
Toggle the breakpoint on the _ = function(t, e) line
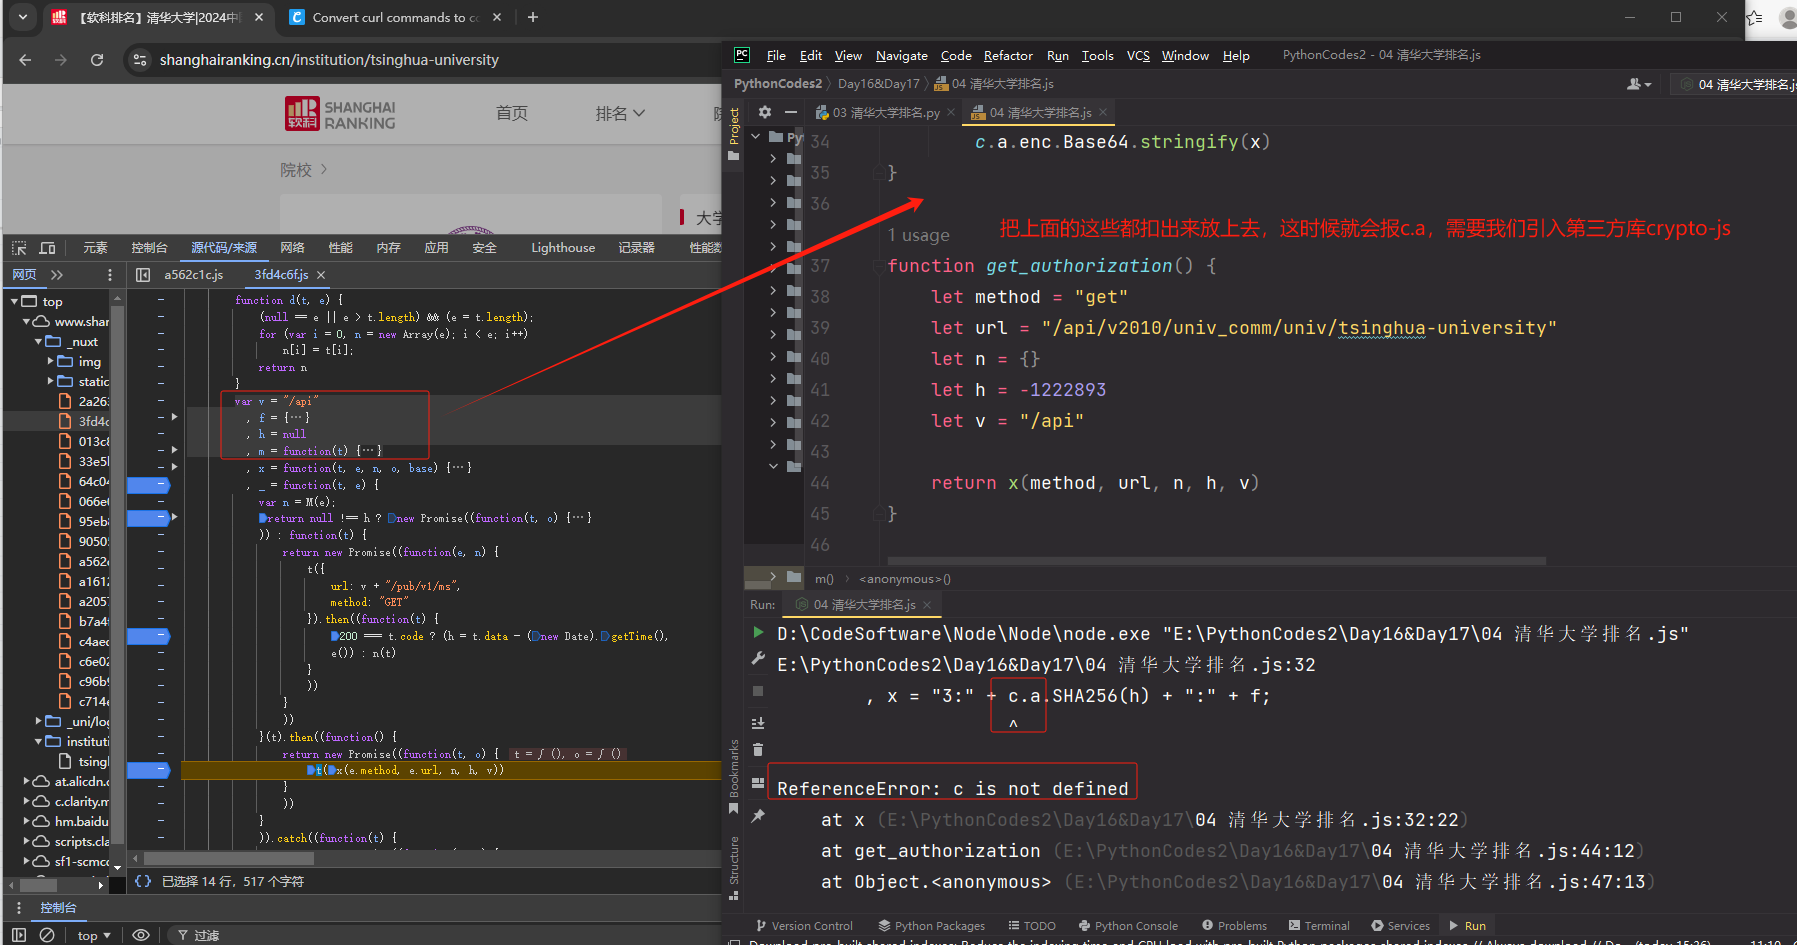148,485
